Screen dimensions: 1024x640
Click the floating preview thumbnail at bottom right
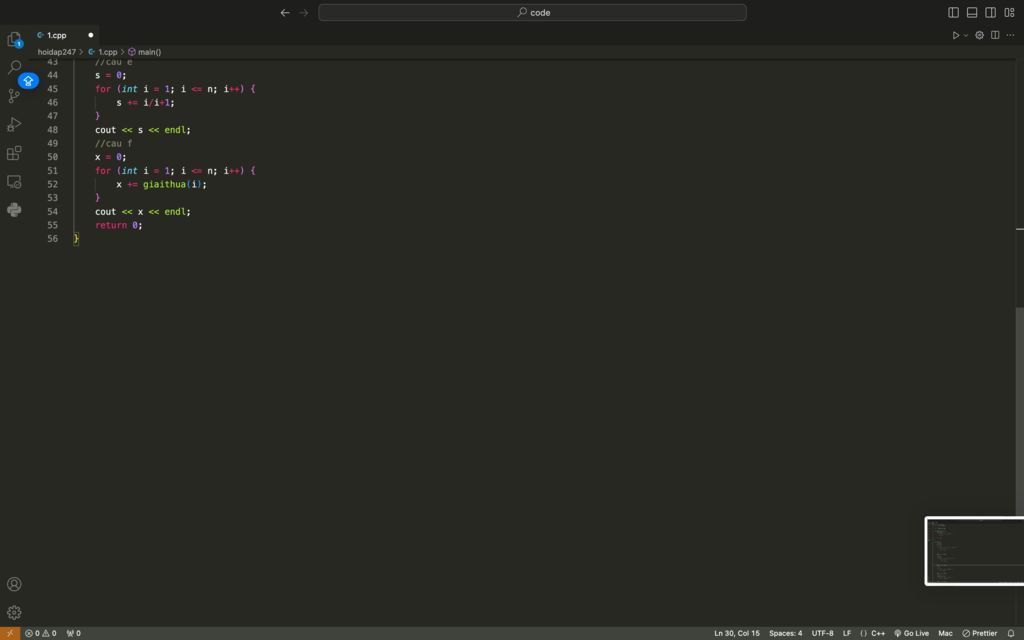(974, 551)
